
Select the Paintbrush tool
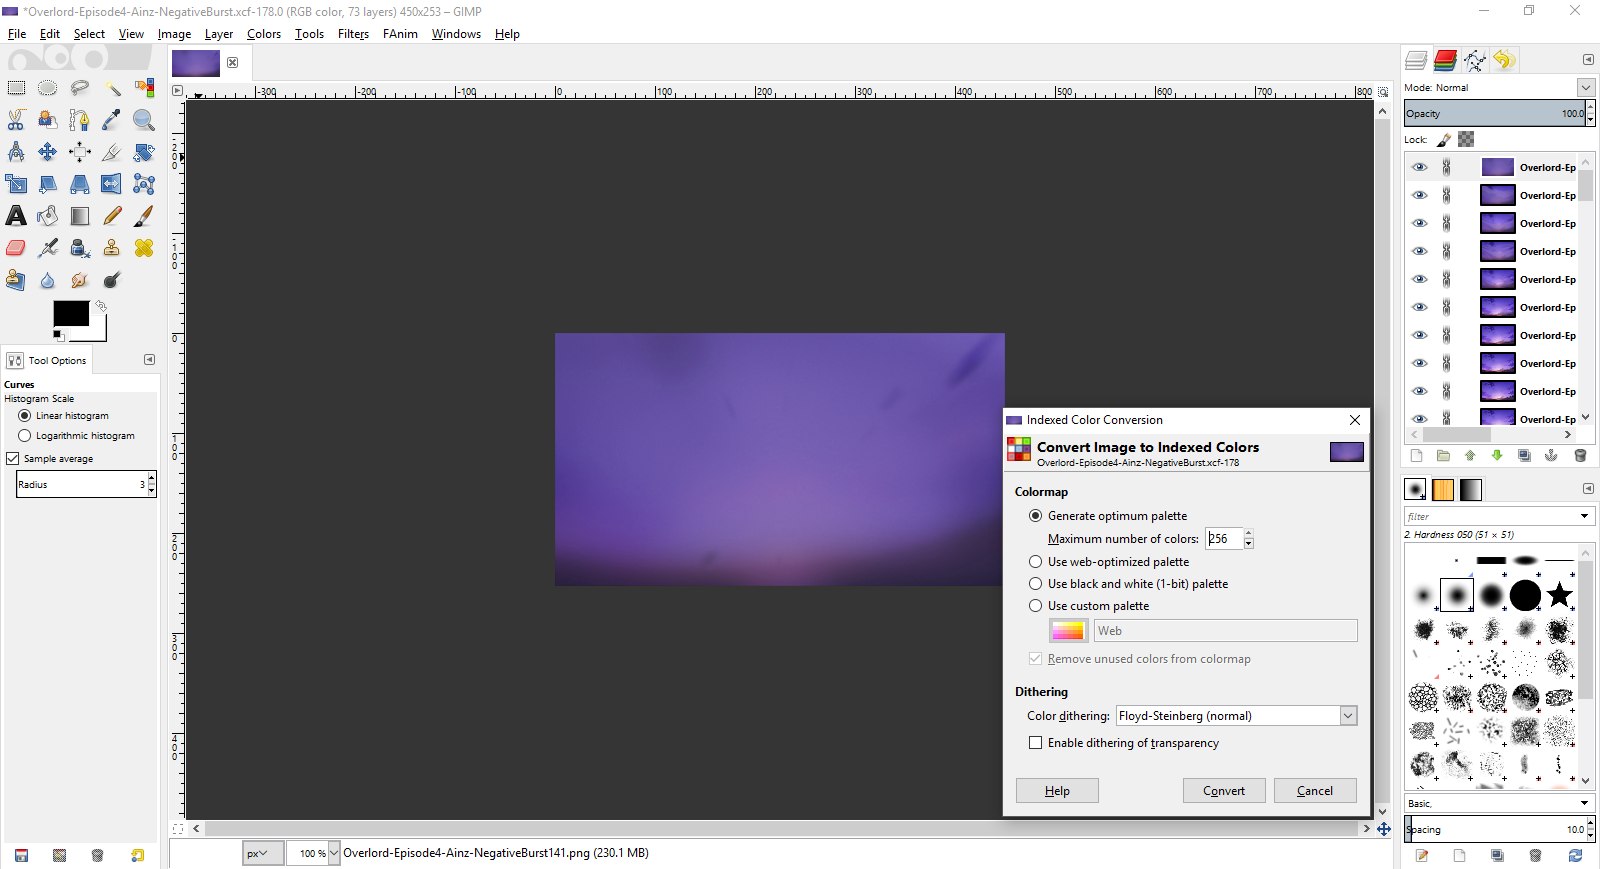[144, 216]
